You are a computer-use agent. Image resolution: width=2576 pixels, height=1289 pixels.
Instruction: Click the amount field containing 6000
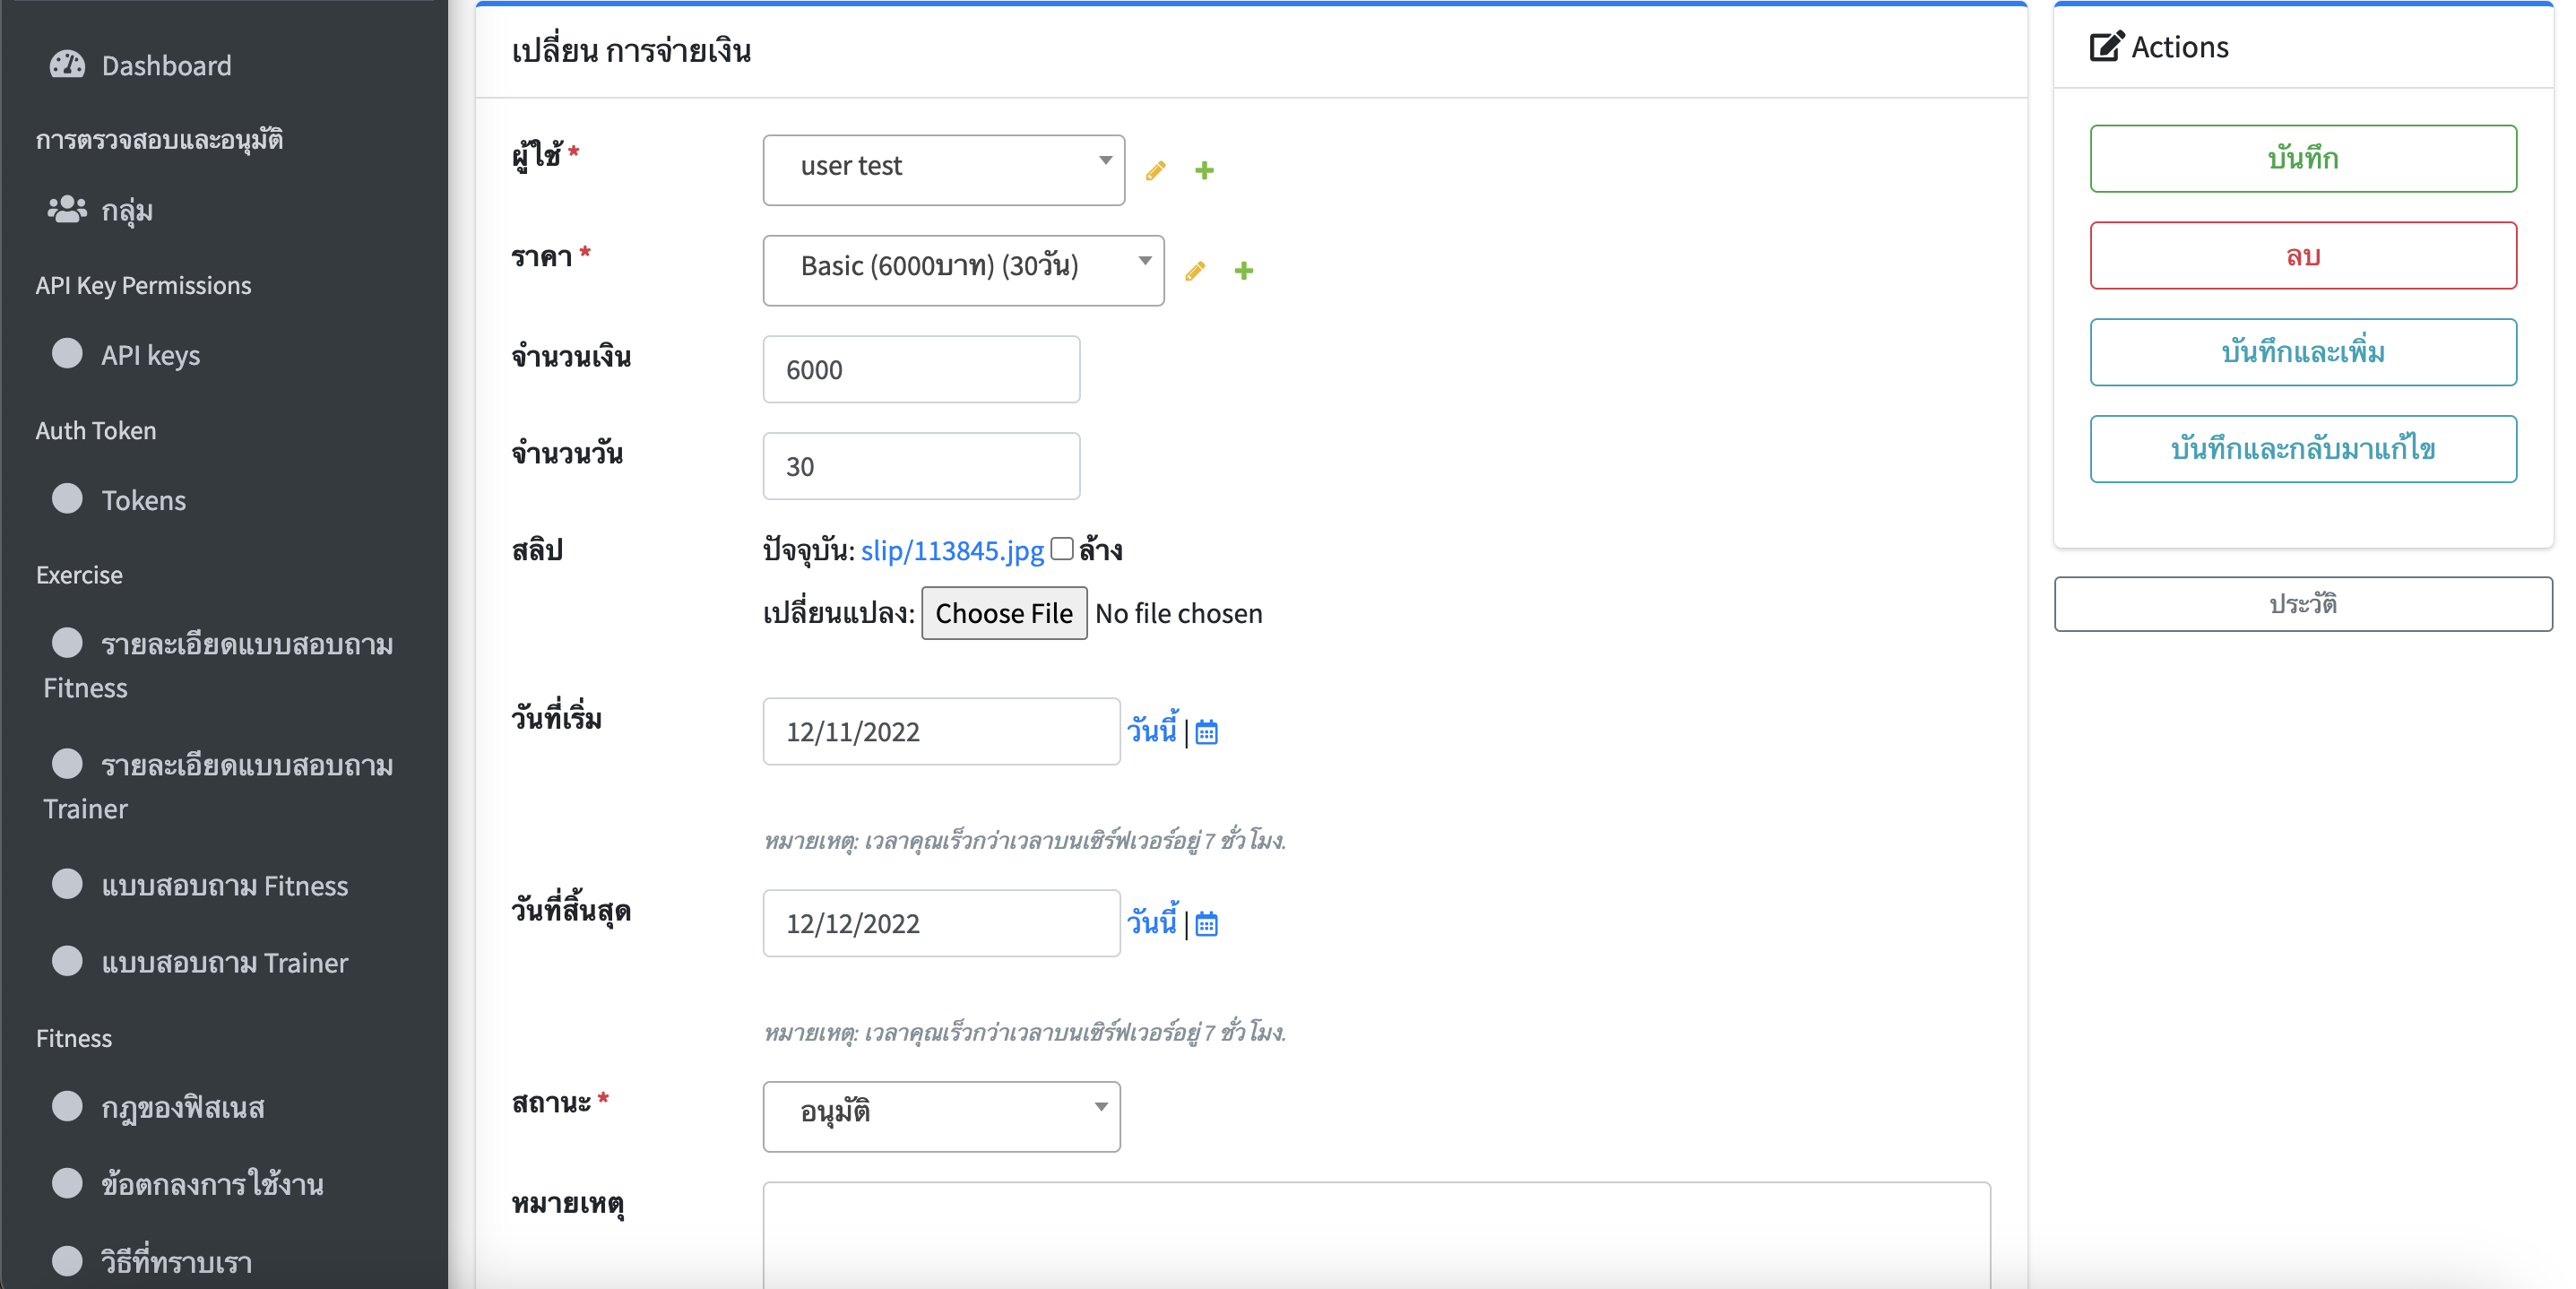tap(920, 369)
